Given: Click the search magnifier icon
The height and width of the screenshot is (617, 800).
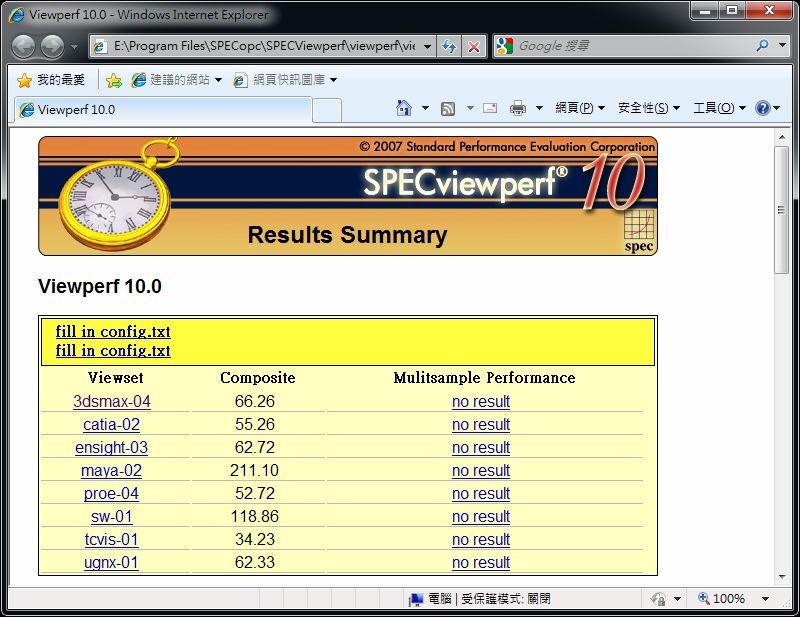Looking at the screenshot, I should click(x=763, y=46).
